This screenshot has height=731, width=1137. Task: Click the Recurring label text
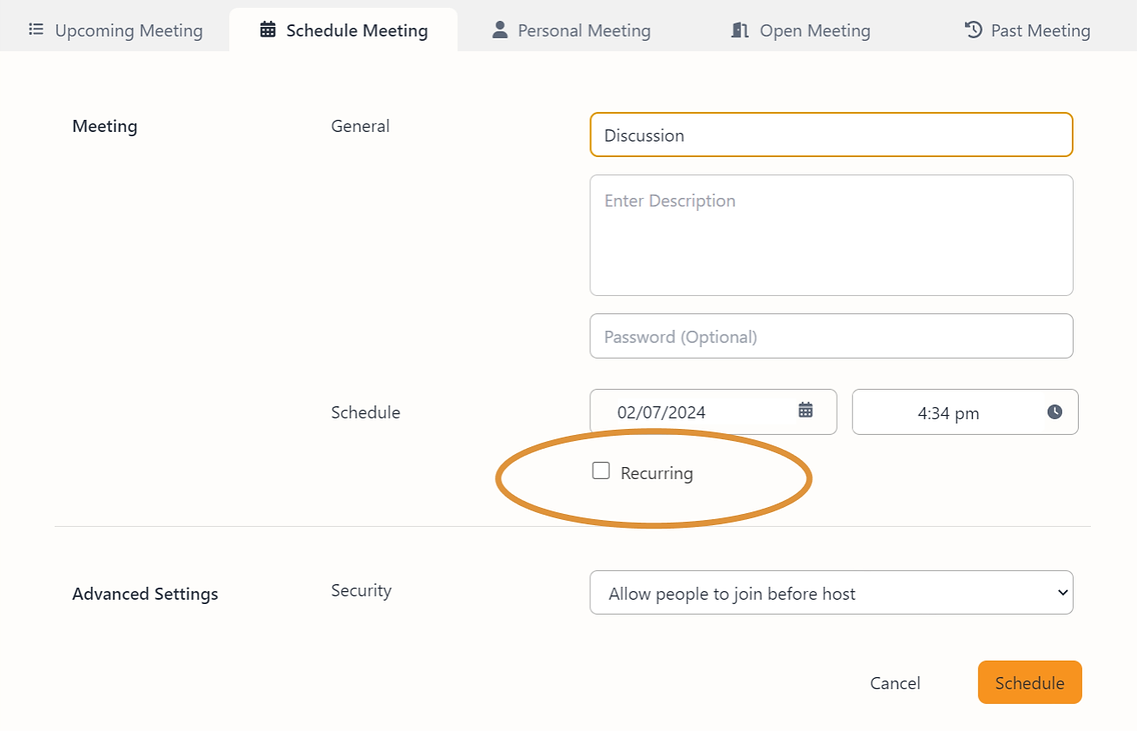pyautogui.click(x=657, y=473)
